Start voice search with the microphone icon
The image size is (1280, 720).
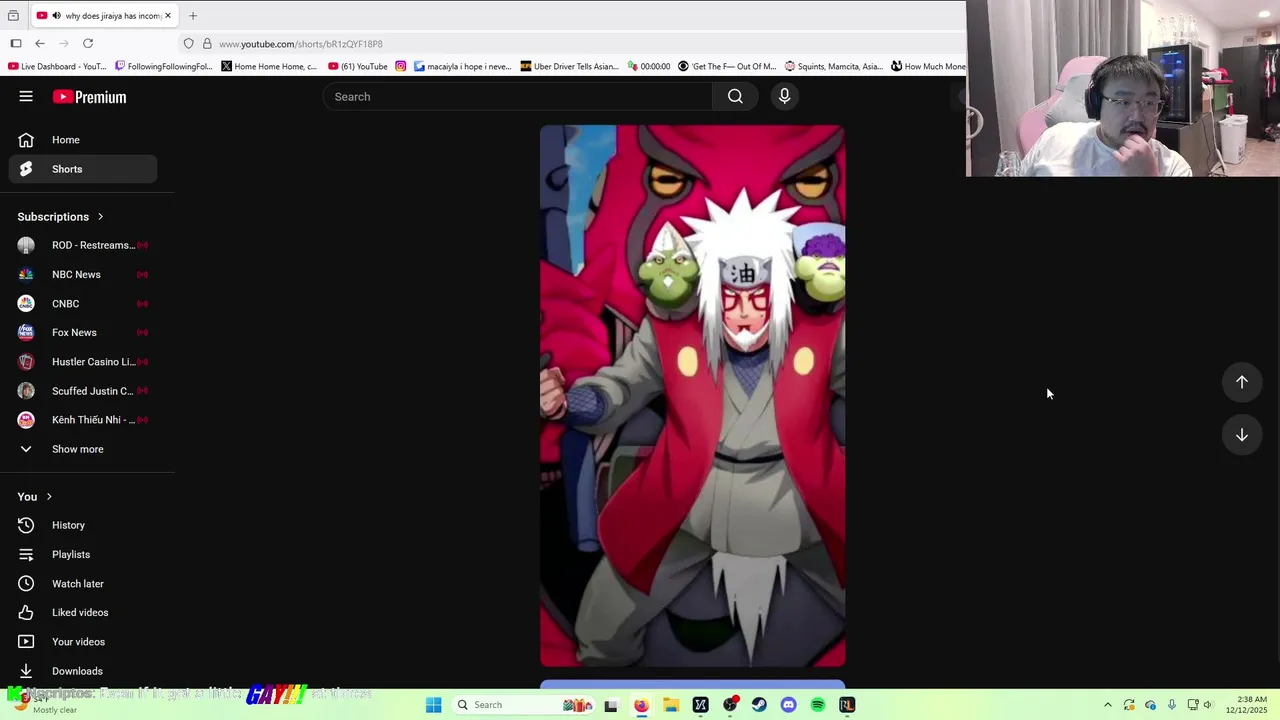(784, 97)
